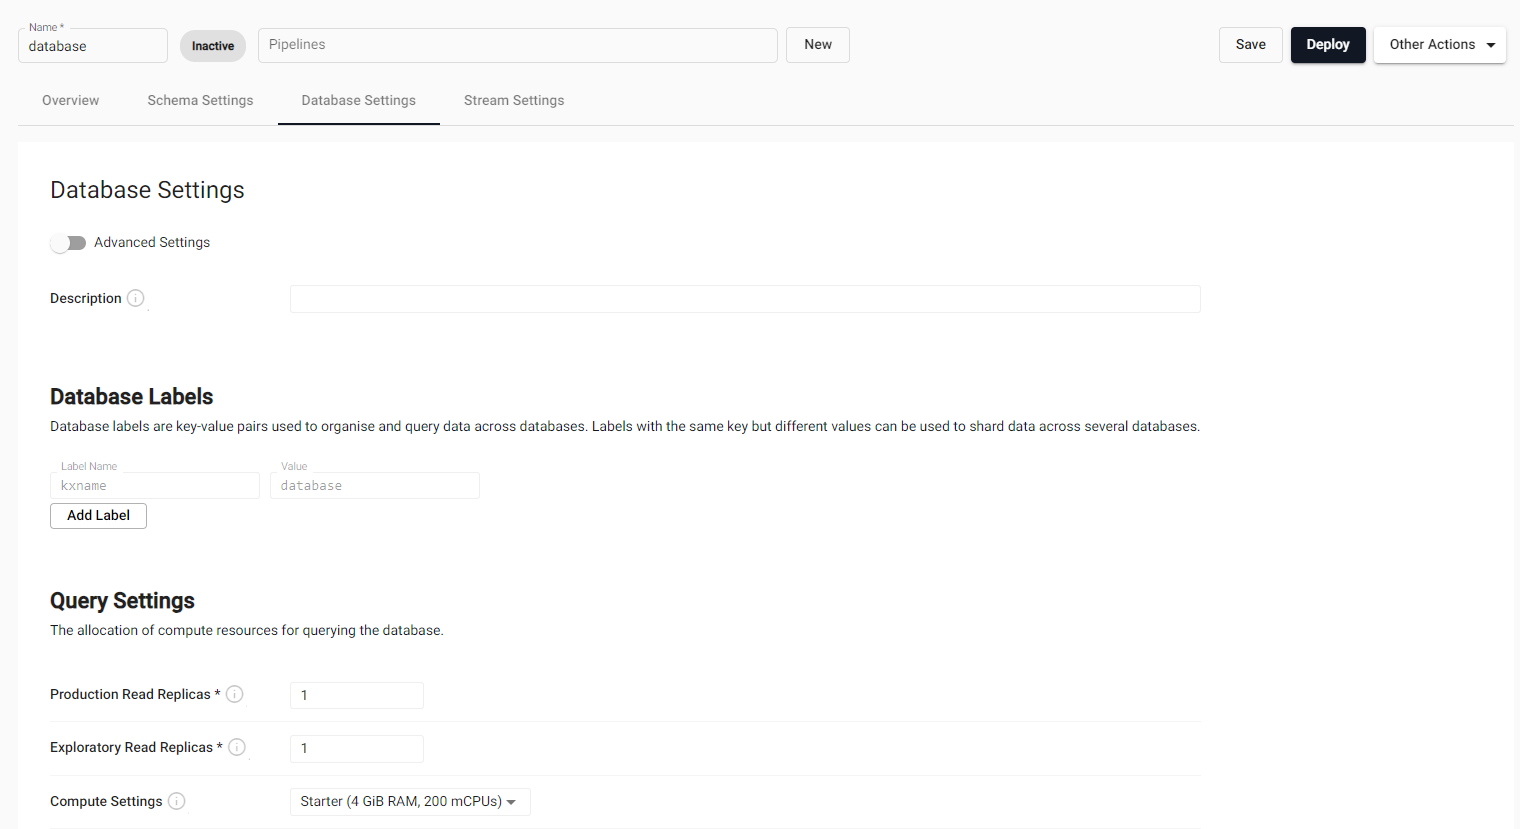Go to the Stream Settings tab
The width and height of the screenshot is (1520, 829).
pyautogui.click(x=514, y=101)
